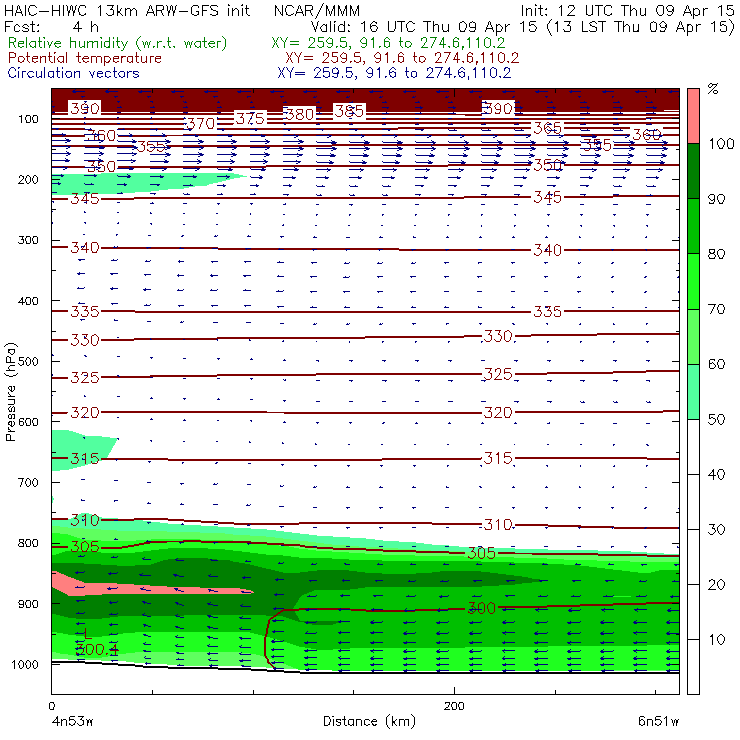Viewport: 740px width, 740px height.
Task: Click the '4n53w' start coordinate label
Action: (73, 722)
